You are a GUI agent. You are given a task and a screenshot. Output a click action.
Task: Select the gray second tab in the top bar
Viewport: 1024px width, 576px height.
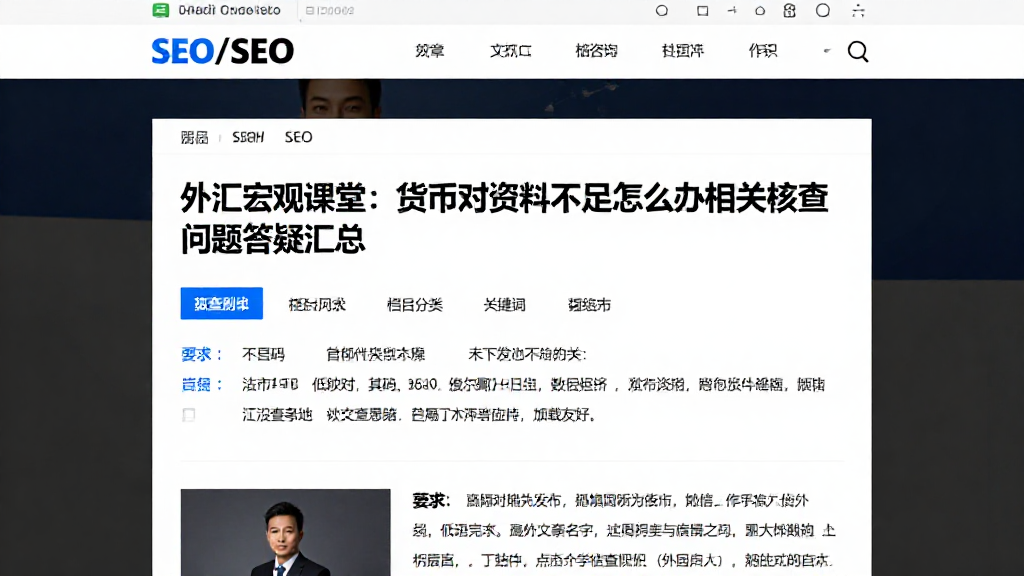[330, 10]
